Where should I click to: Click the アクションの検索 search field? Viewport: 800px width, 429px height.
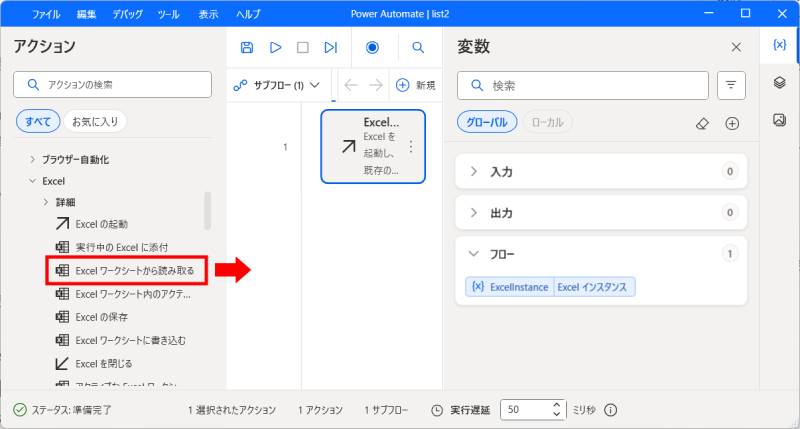[x=112, y=85]
